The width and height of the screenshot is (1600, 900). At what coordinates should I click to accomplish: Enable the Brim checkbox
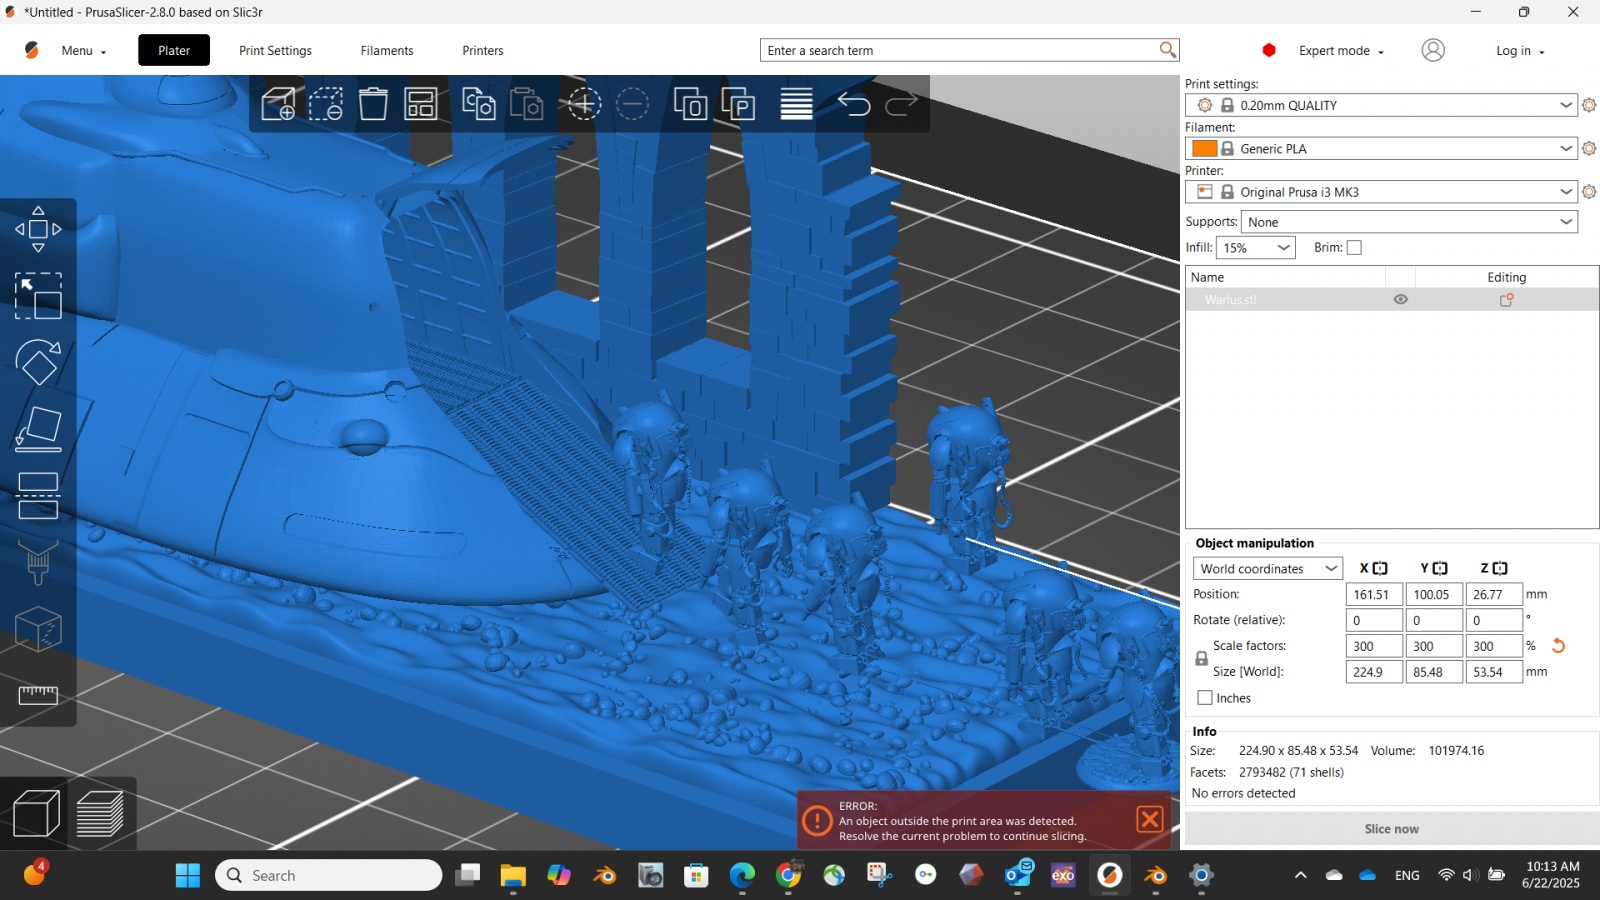1354,248
